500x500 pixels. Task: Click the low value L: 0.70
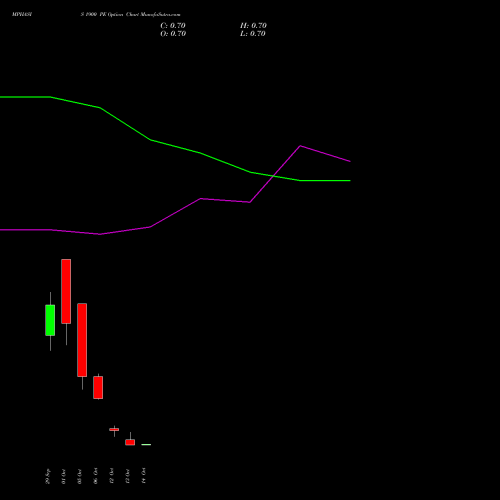click(253, 34)
